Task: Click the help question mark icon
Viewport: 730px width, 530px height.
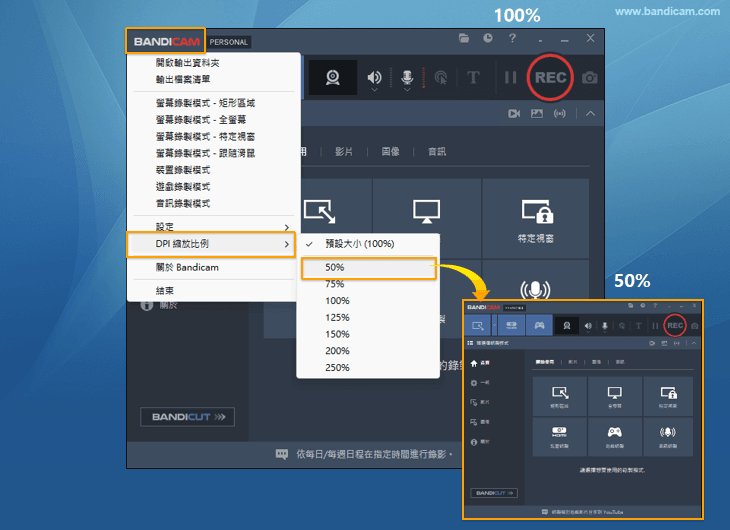Action: point(512,39)
